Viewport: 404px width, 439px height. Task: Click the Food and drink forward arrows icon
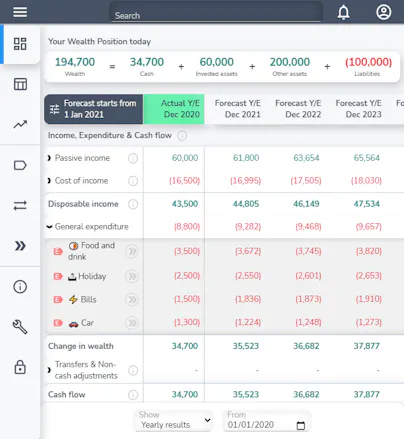click(x=132, y=252)
